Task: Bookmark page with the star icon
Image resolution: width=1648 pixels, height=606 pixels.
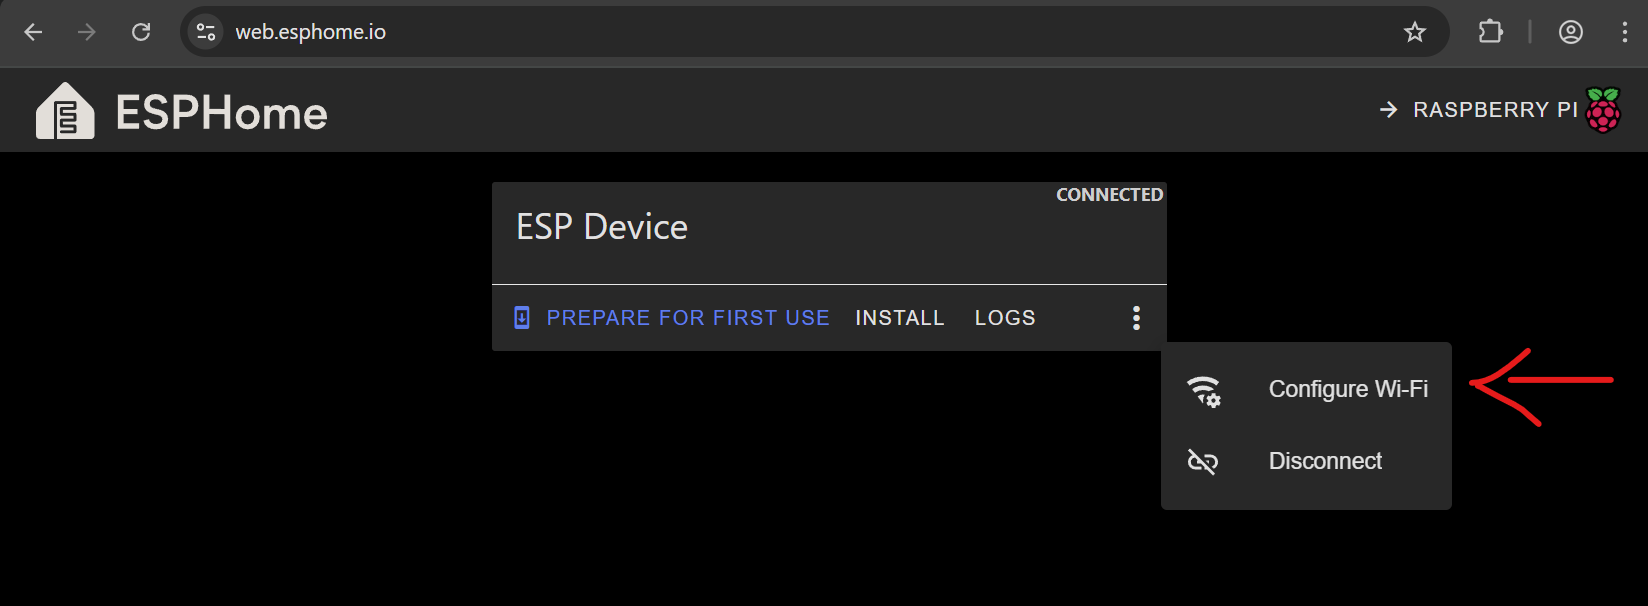Action: 1414,32
